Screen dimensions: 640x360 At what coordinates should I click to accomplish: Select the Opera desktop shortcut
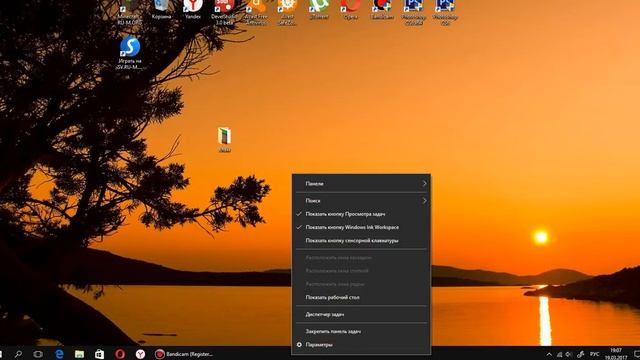[x=351, y=9]
